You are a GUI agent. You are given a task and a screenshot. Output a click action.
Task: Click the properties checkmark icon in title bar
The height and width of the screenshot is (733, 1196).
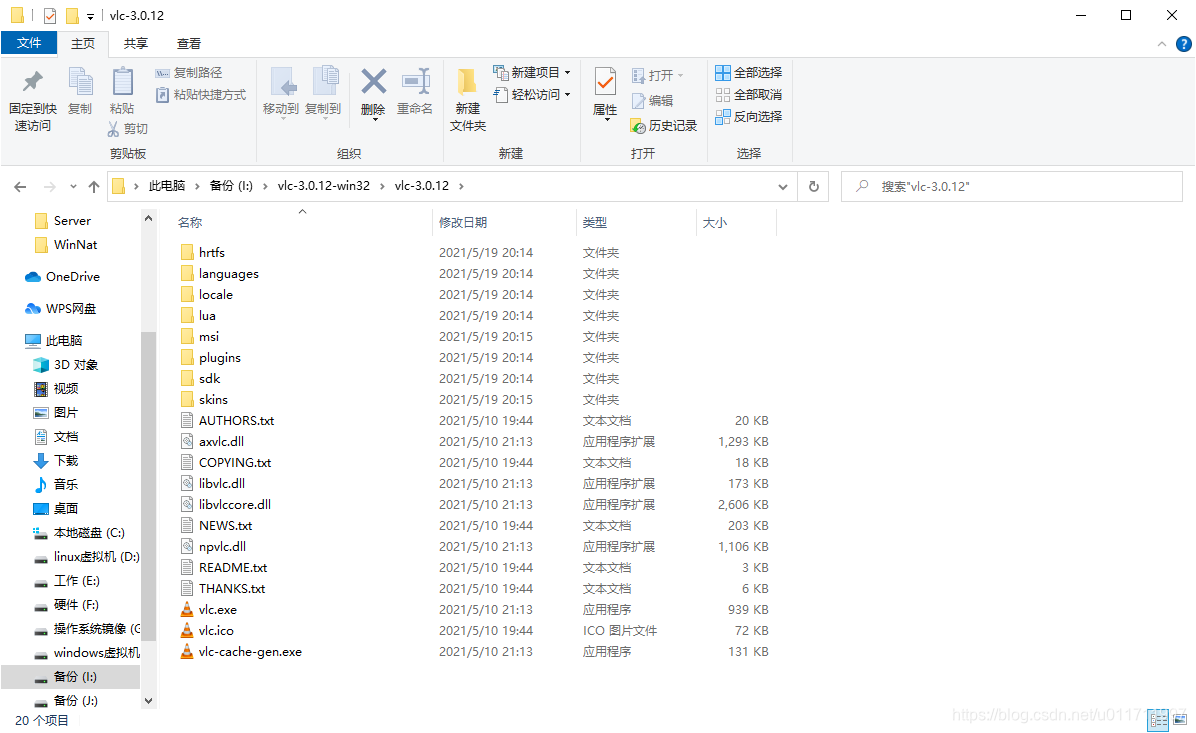pyautogui.click(x=50, y=15)
